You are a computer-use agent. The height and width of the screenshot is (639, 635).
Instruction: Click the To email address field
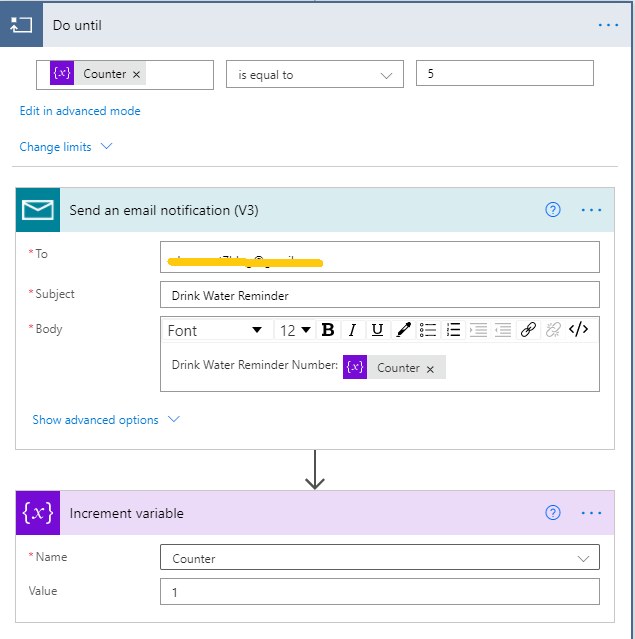379,257
